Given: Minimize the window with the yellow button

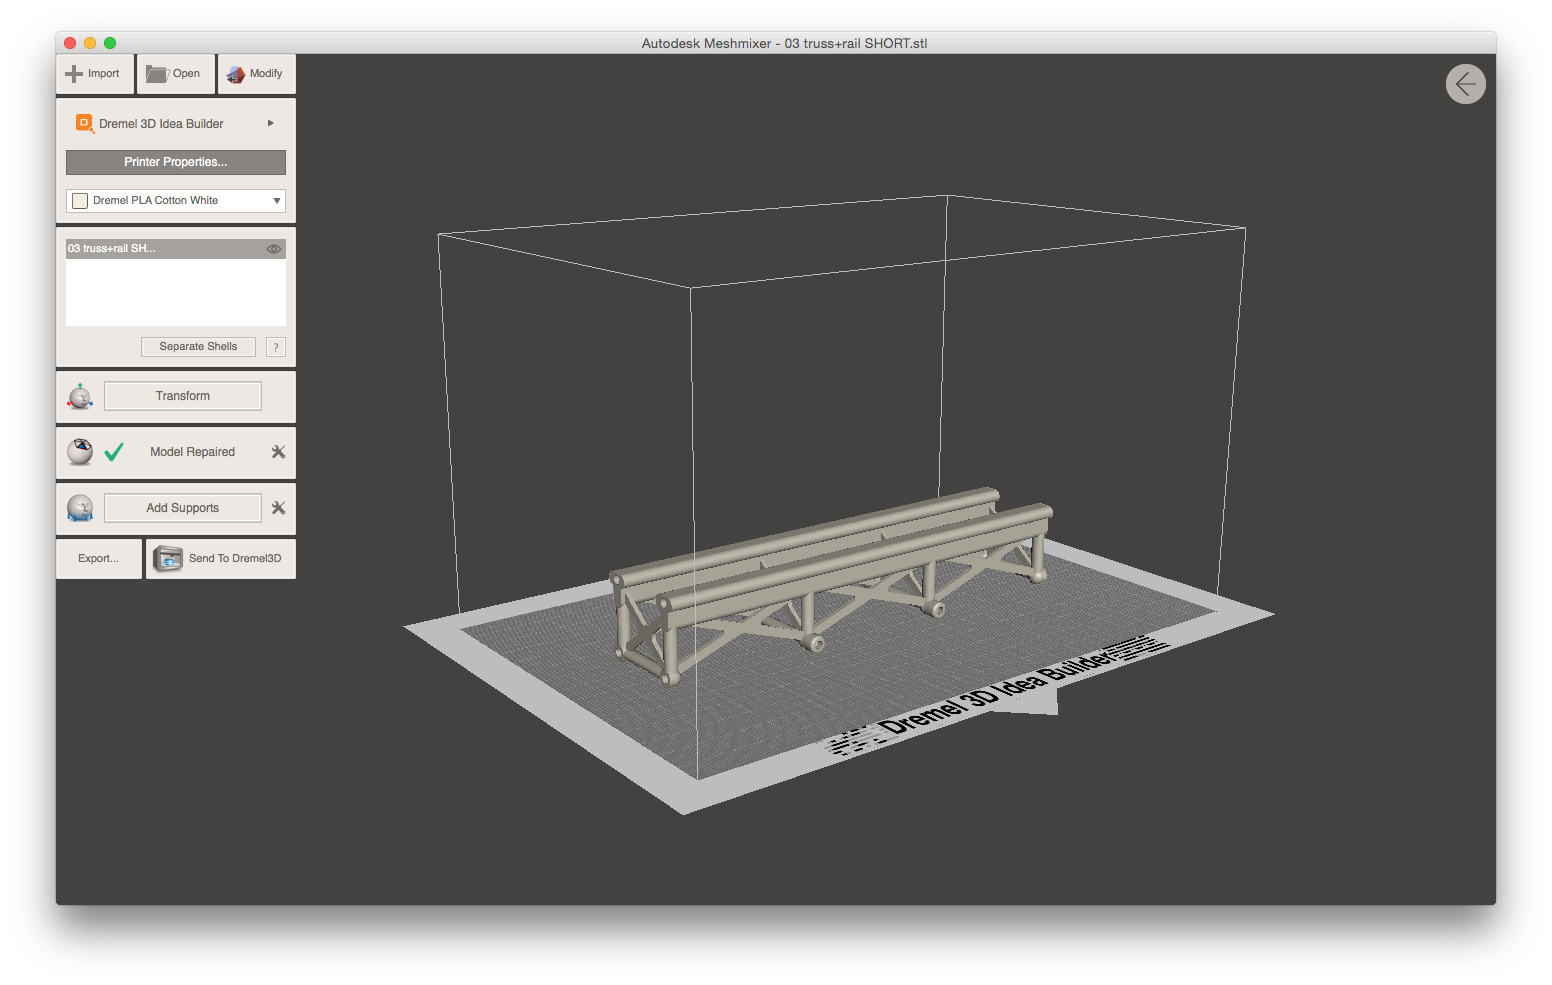Looking at the screenshot, I should pyautogui.click(x=90, y=43).
